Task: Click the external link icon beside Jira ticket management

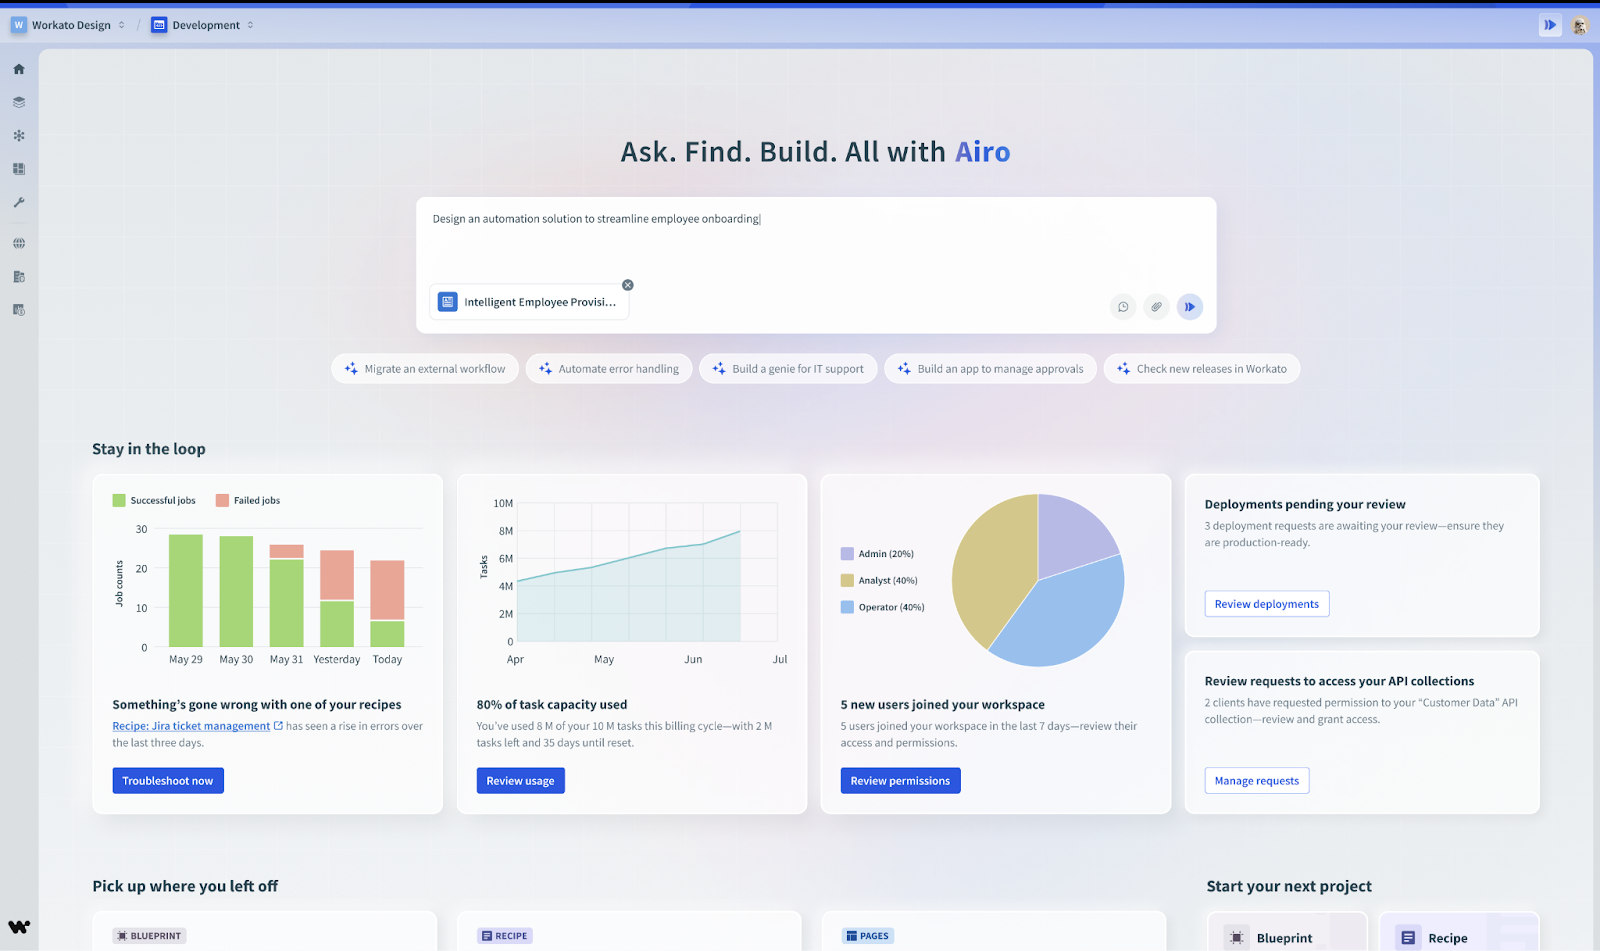Action: (x=279, y=726)
